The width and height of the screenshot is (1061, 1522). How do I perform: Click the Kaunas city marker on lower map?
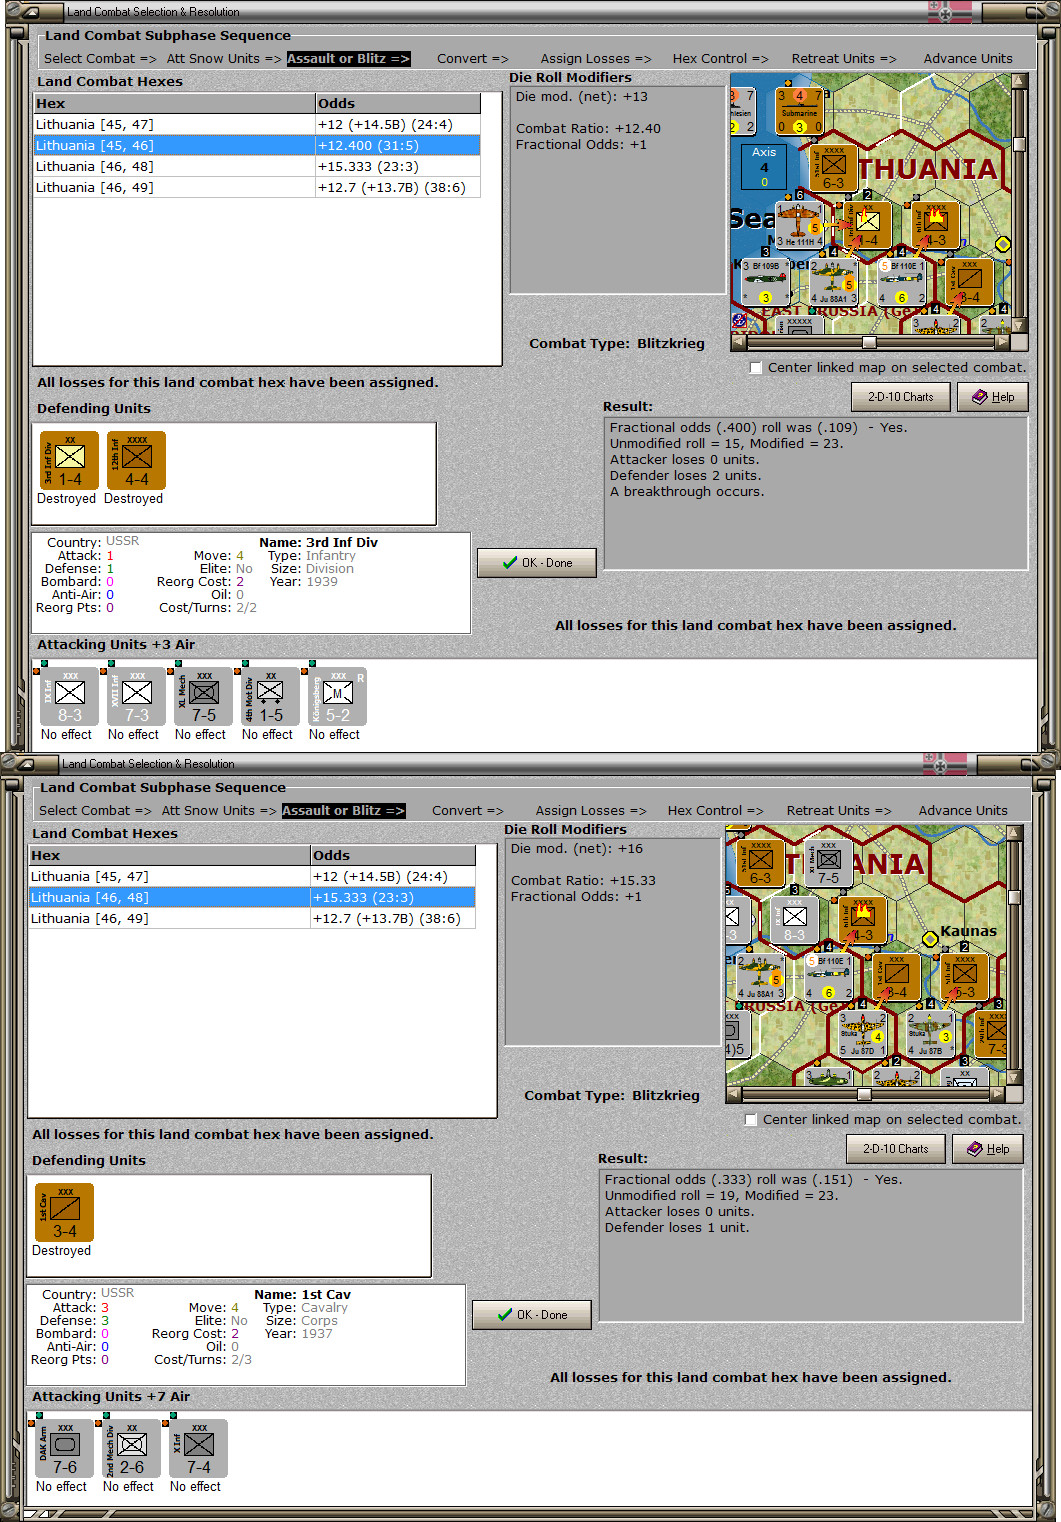930,938
